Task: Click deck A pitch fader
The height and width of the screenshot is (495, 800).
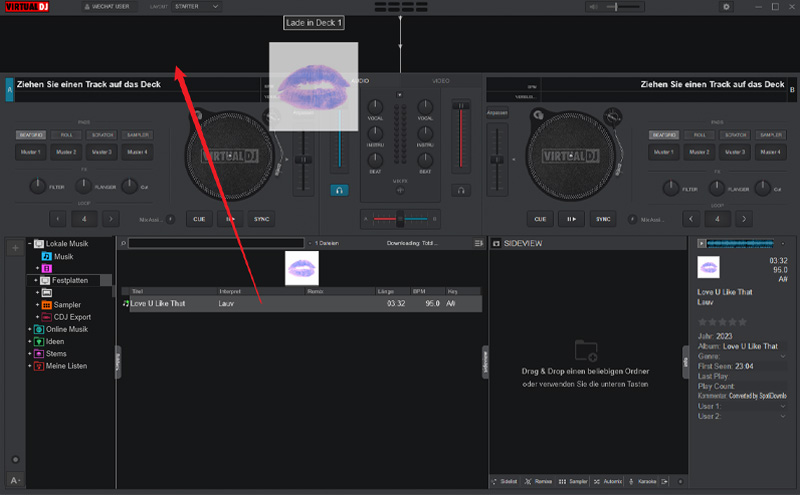Action: 303,160
